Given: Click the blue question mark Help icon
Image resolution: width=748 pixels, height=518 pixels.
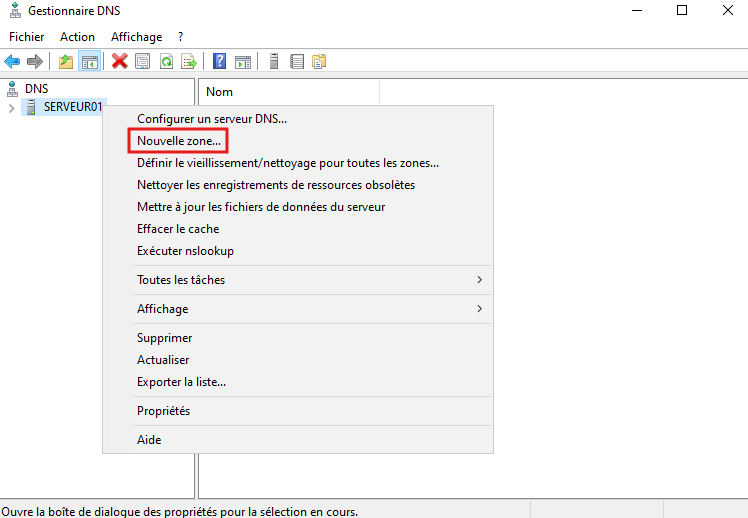Looking at the screenshot, I should tap(220, 62).
